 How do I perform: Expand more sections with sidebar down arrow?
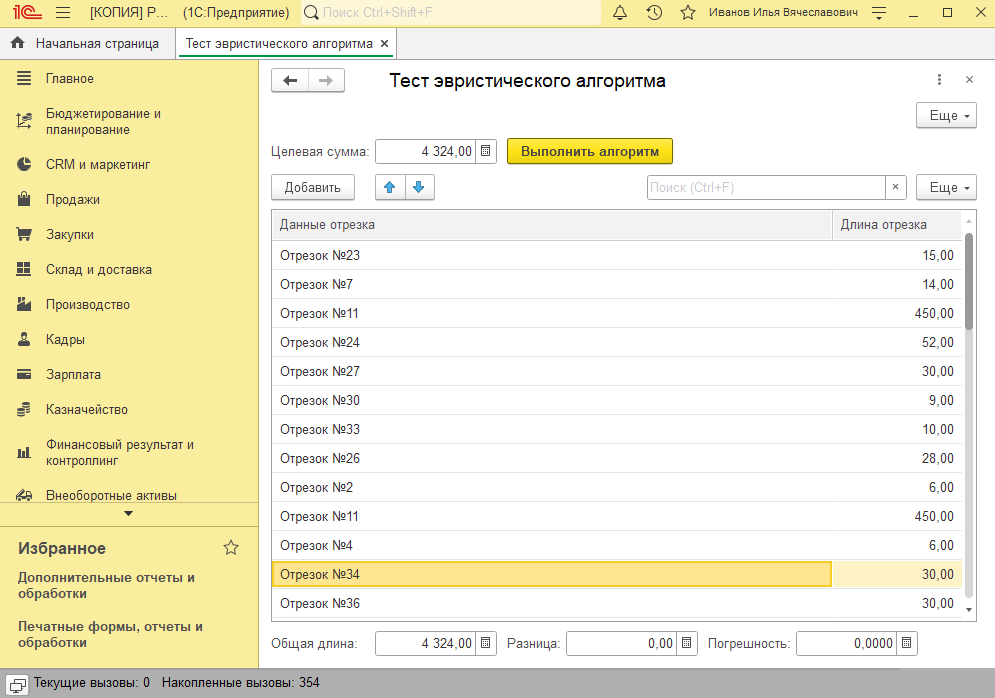point(128,513)
